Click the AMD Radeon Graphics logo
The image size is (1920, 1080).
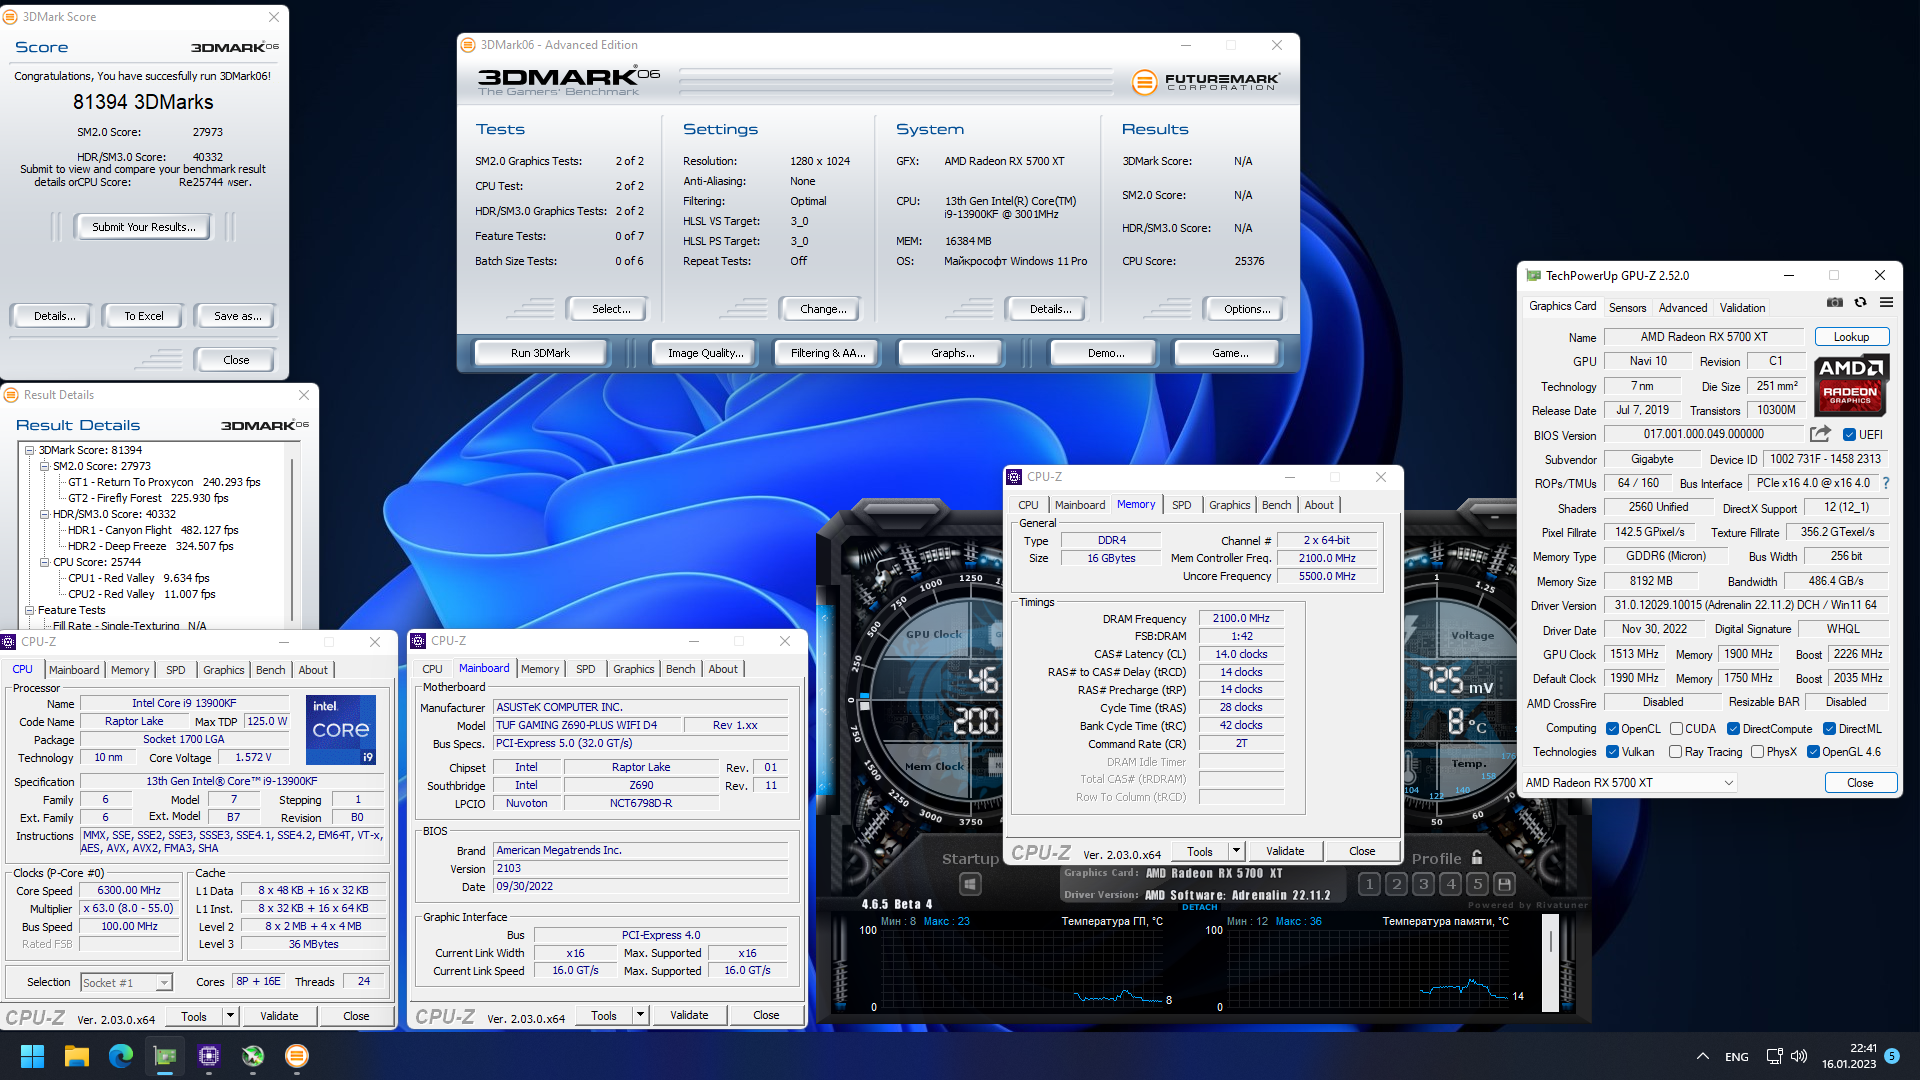pos(1850,385)
